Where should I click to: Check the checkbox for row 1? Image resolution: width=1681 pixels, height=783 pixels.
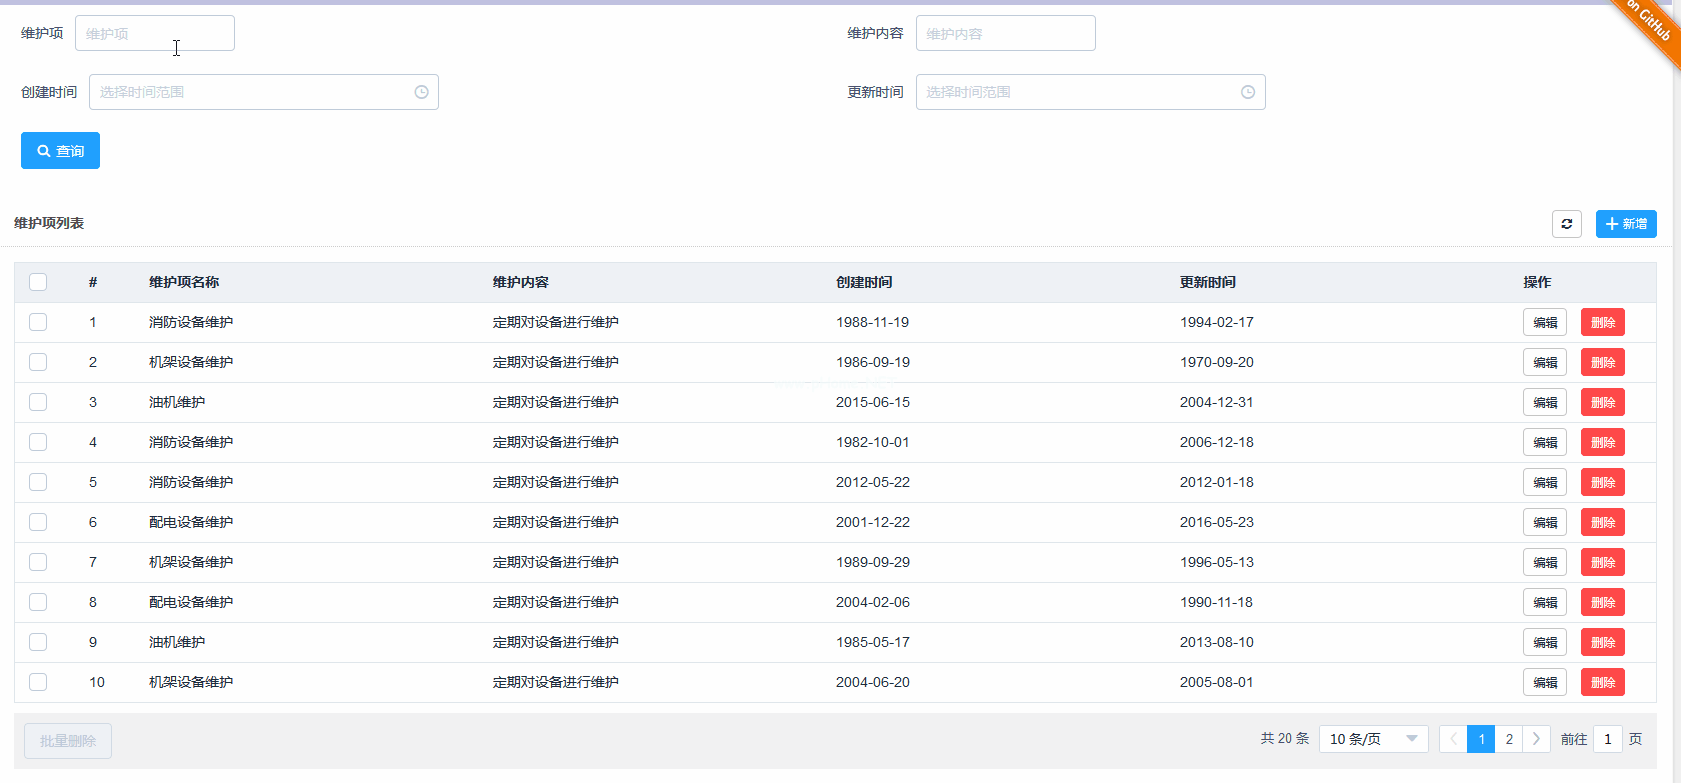[x=38, y=322]
